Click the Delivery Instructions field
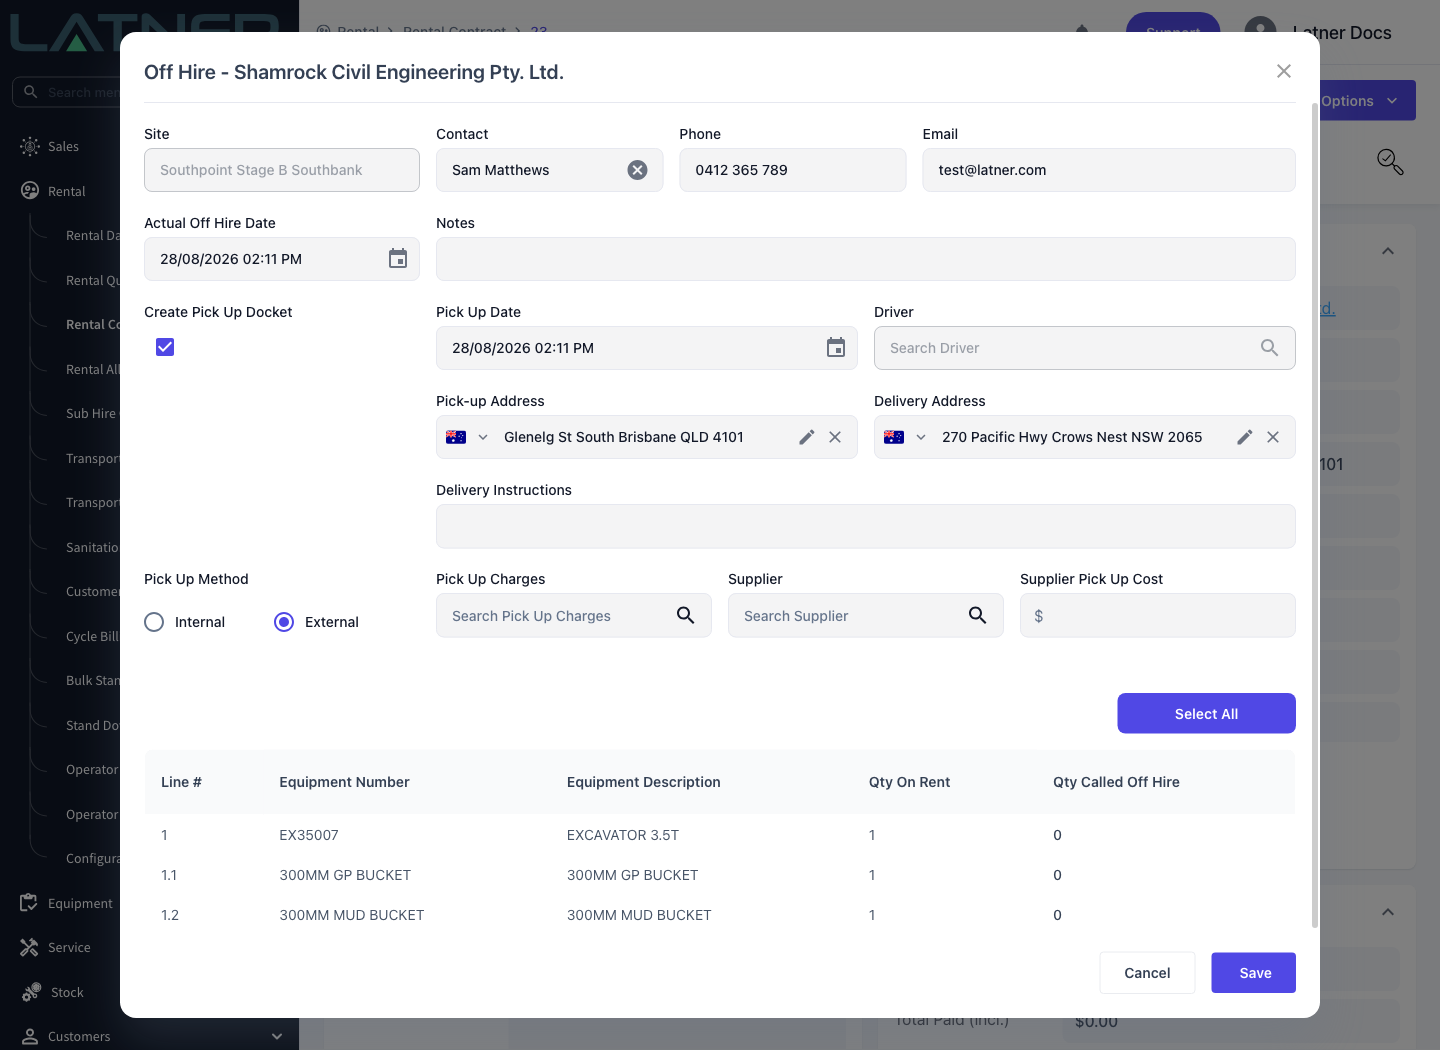1440x1050 pixels. [x=866, y=526]
